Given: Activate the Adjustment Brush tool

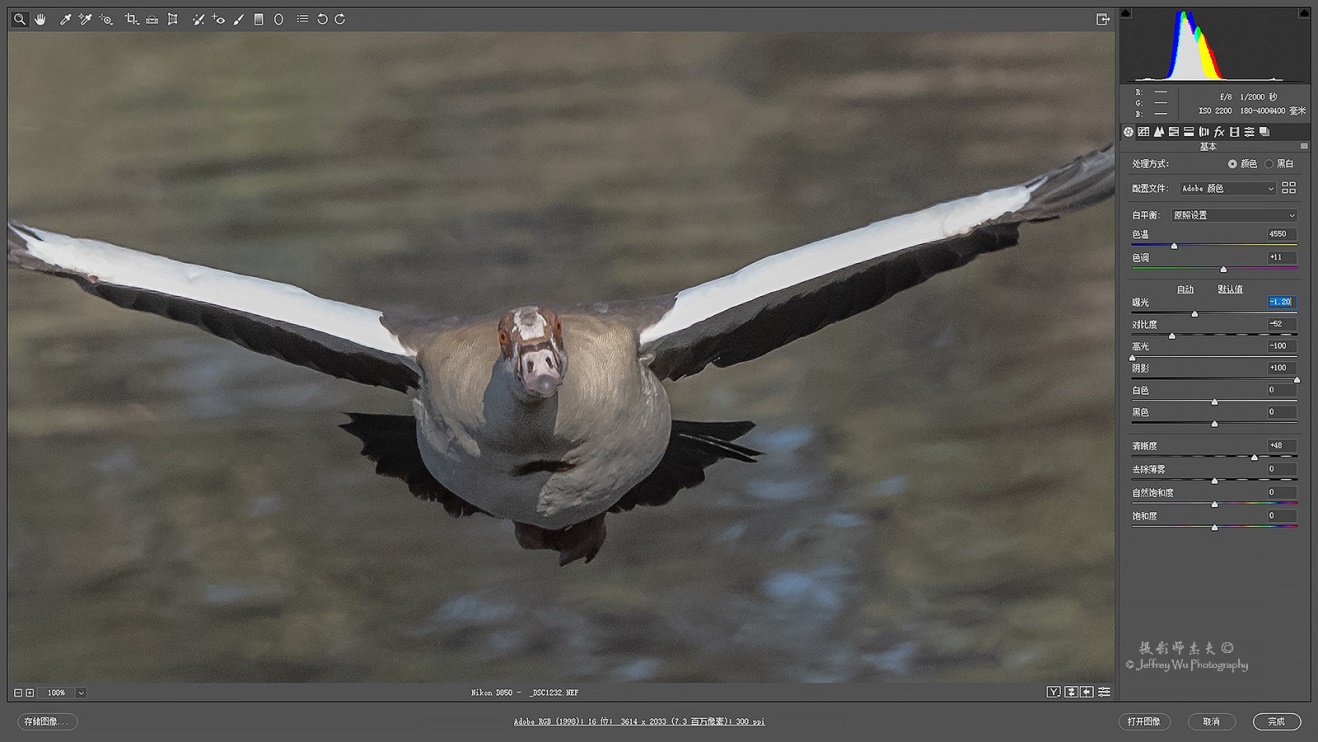Looking at the screenshot, I should point(239,18).
